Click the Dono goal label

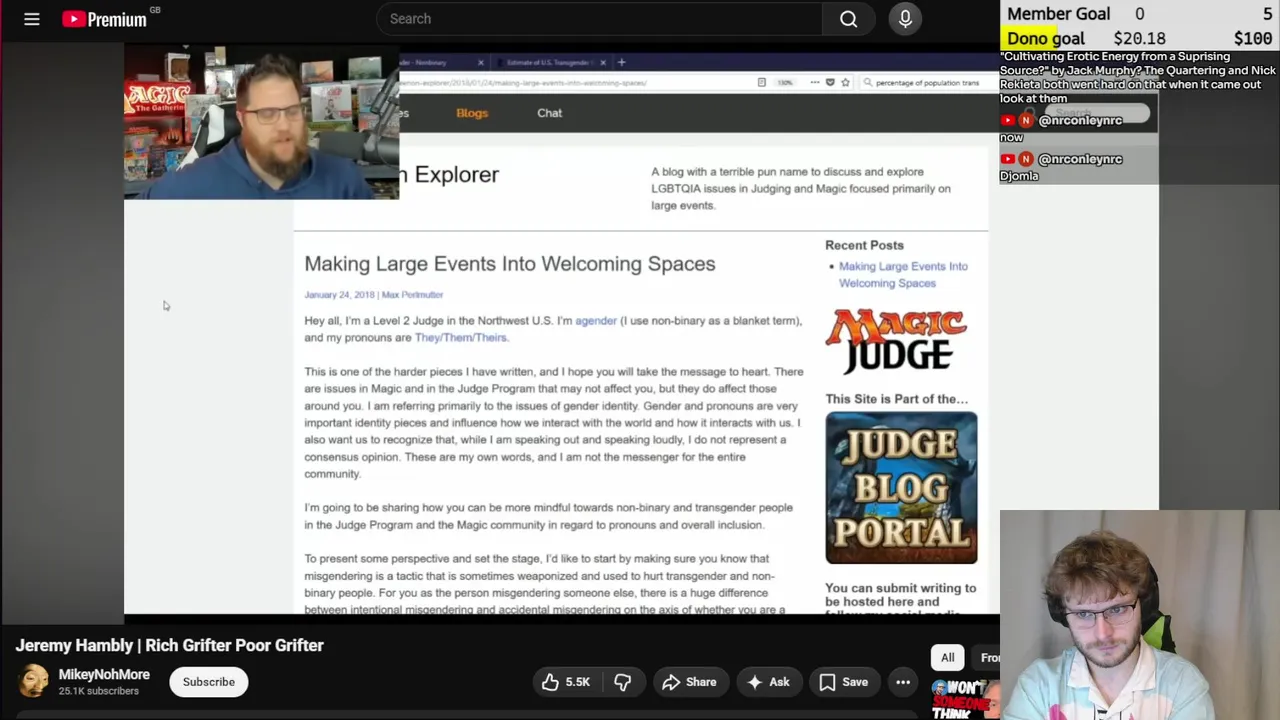pyautogui.click(x=1045, y=38)
